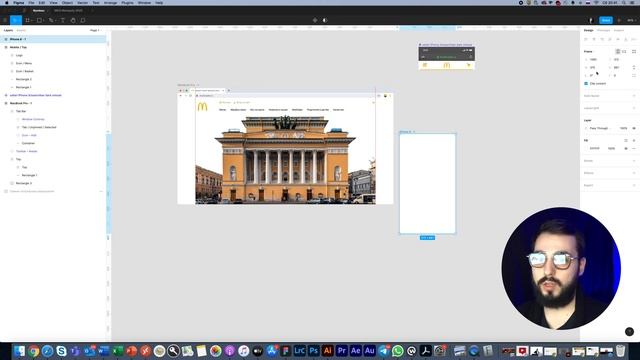
Task: Click the Create component icon in toolbar
Action: click(315, 20)
